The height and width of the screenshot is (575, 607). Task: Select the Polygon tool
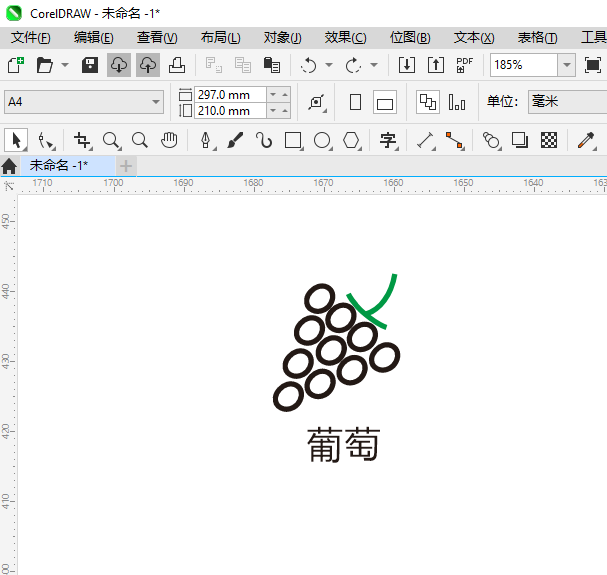tap(351, 140)
